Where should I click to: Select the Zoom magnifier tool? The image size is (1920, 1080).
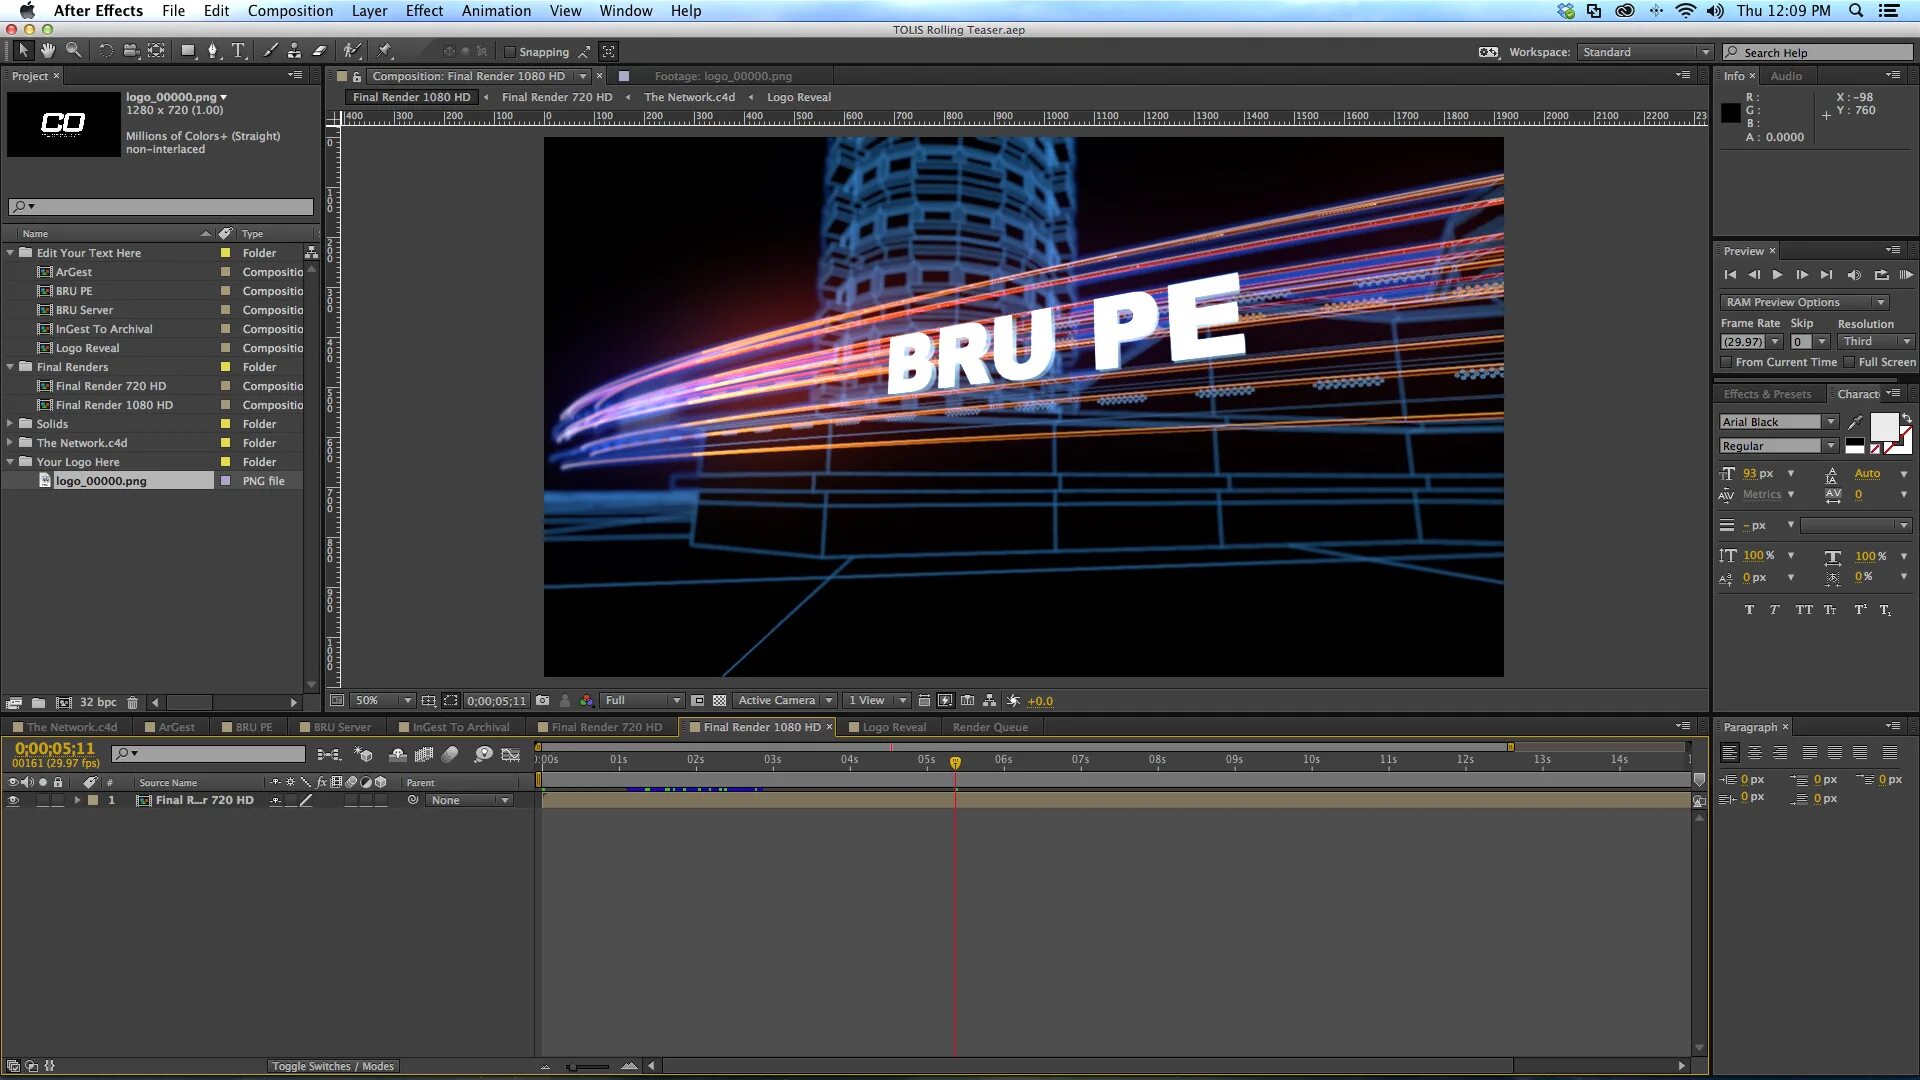(73, 51)
